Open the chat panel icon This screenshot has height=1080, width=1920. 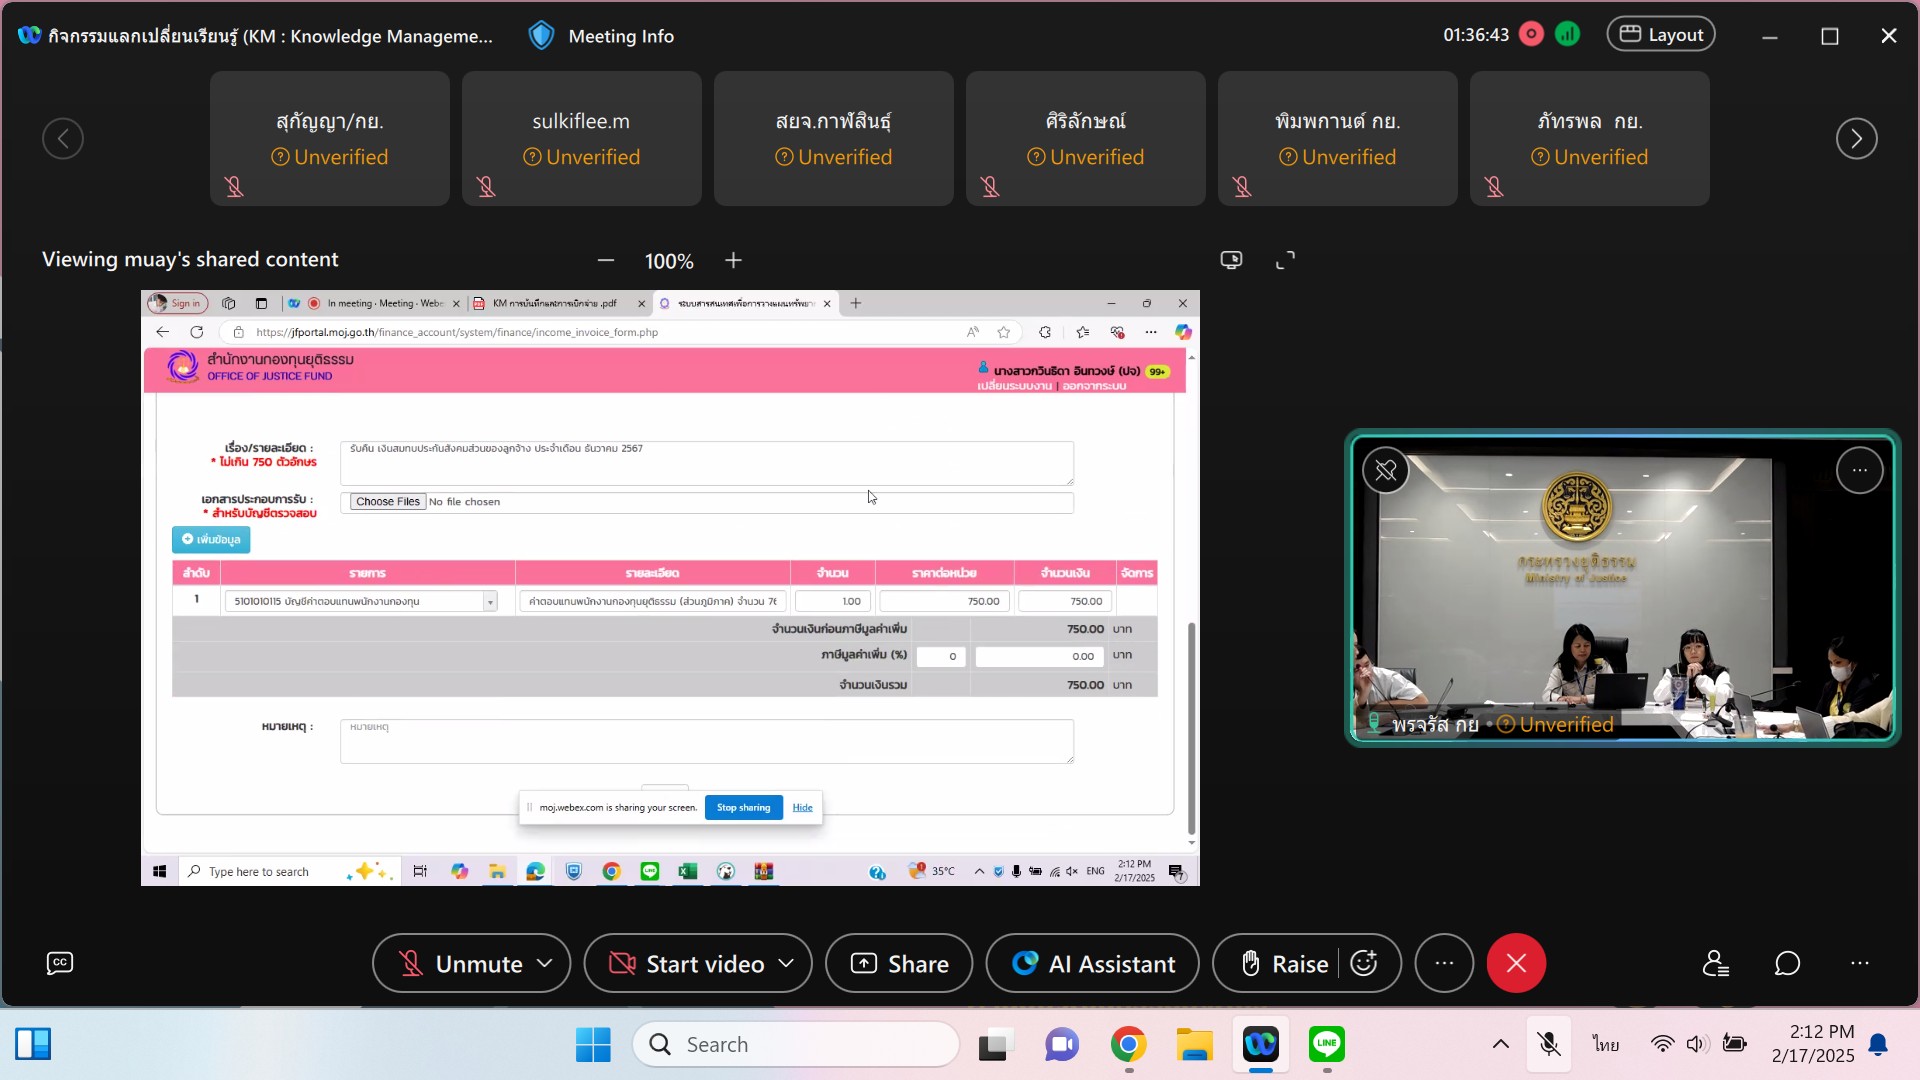pyautogui.click(x=1787, y=963)
